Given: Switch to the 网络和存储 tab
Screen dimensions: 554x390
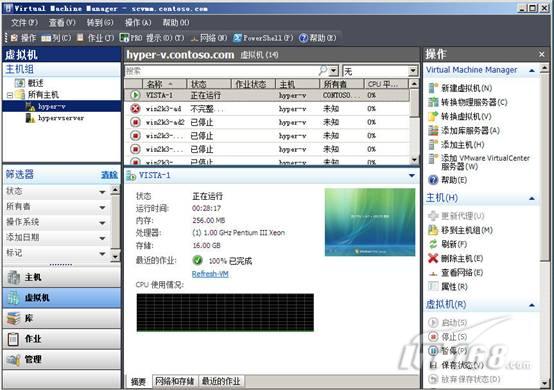Looking at the screenshot, I should coord(175,381).
